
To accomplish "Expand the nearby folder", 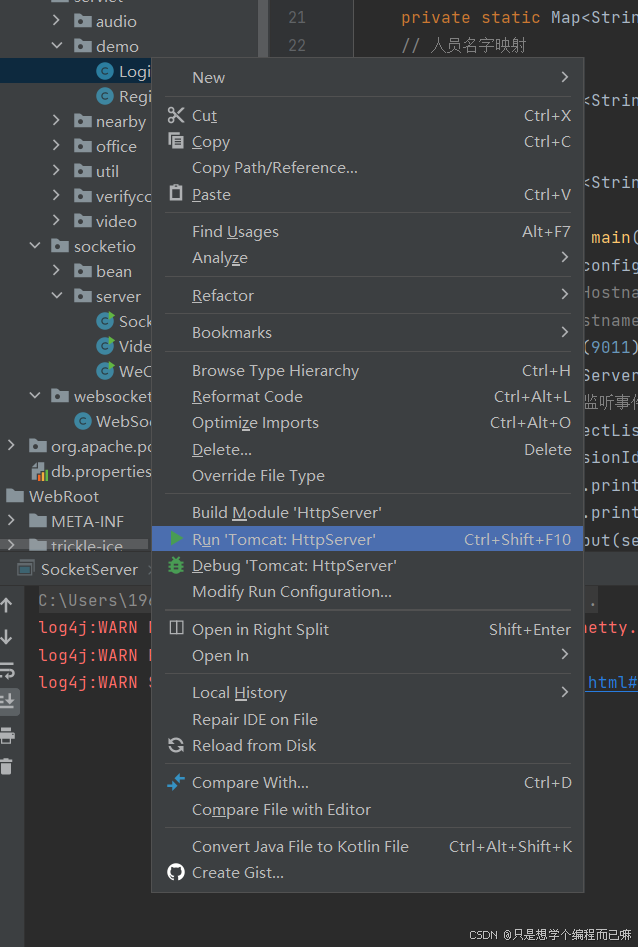I will 56,121.
